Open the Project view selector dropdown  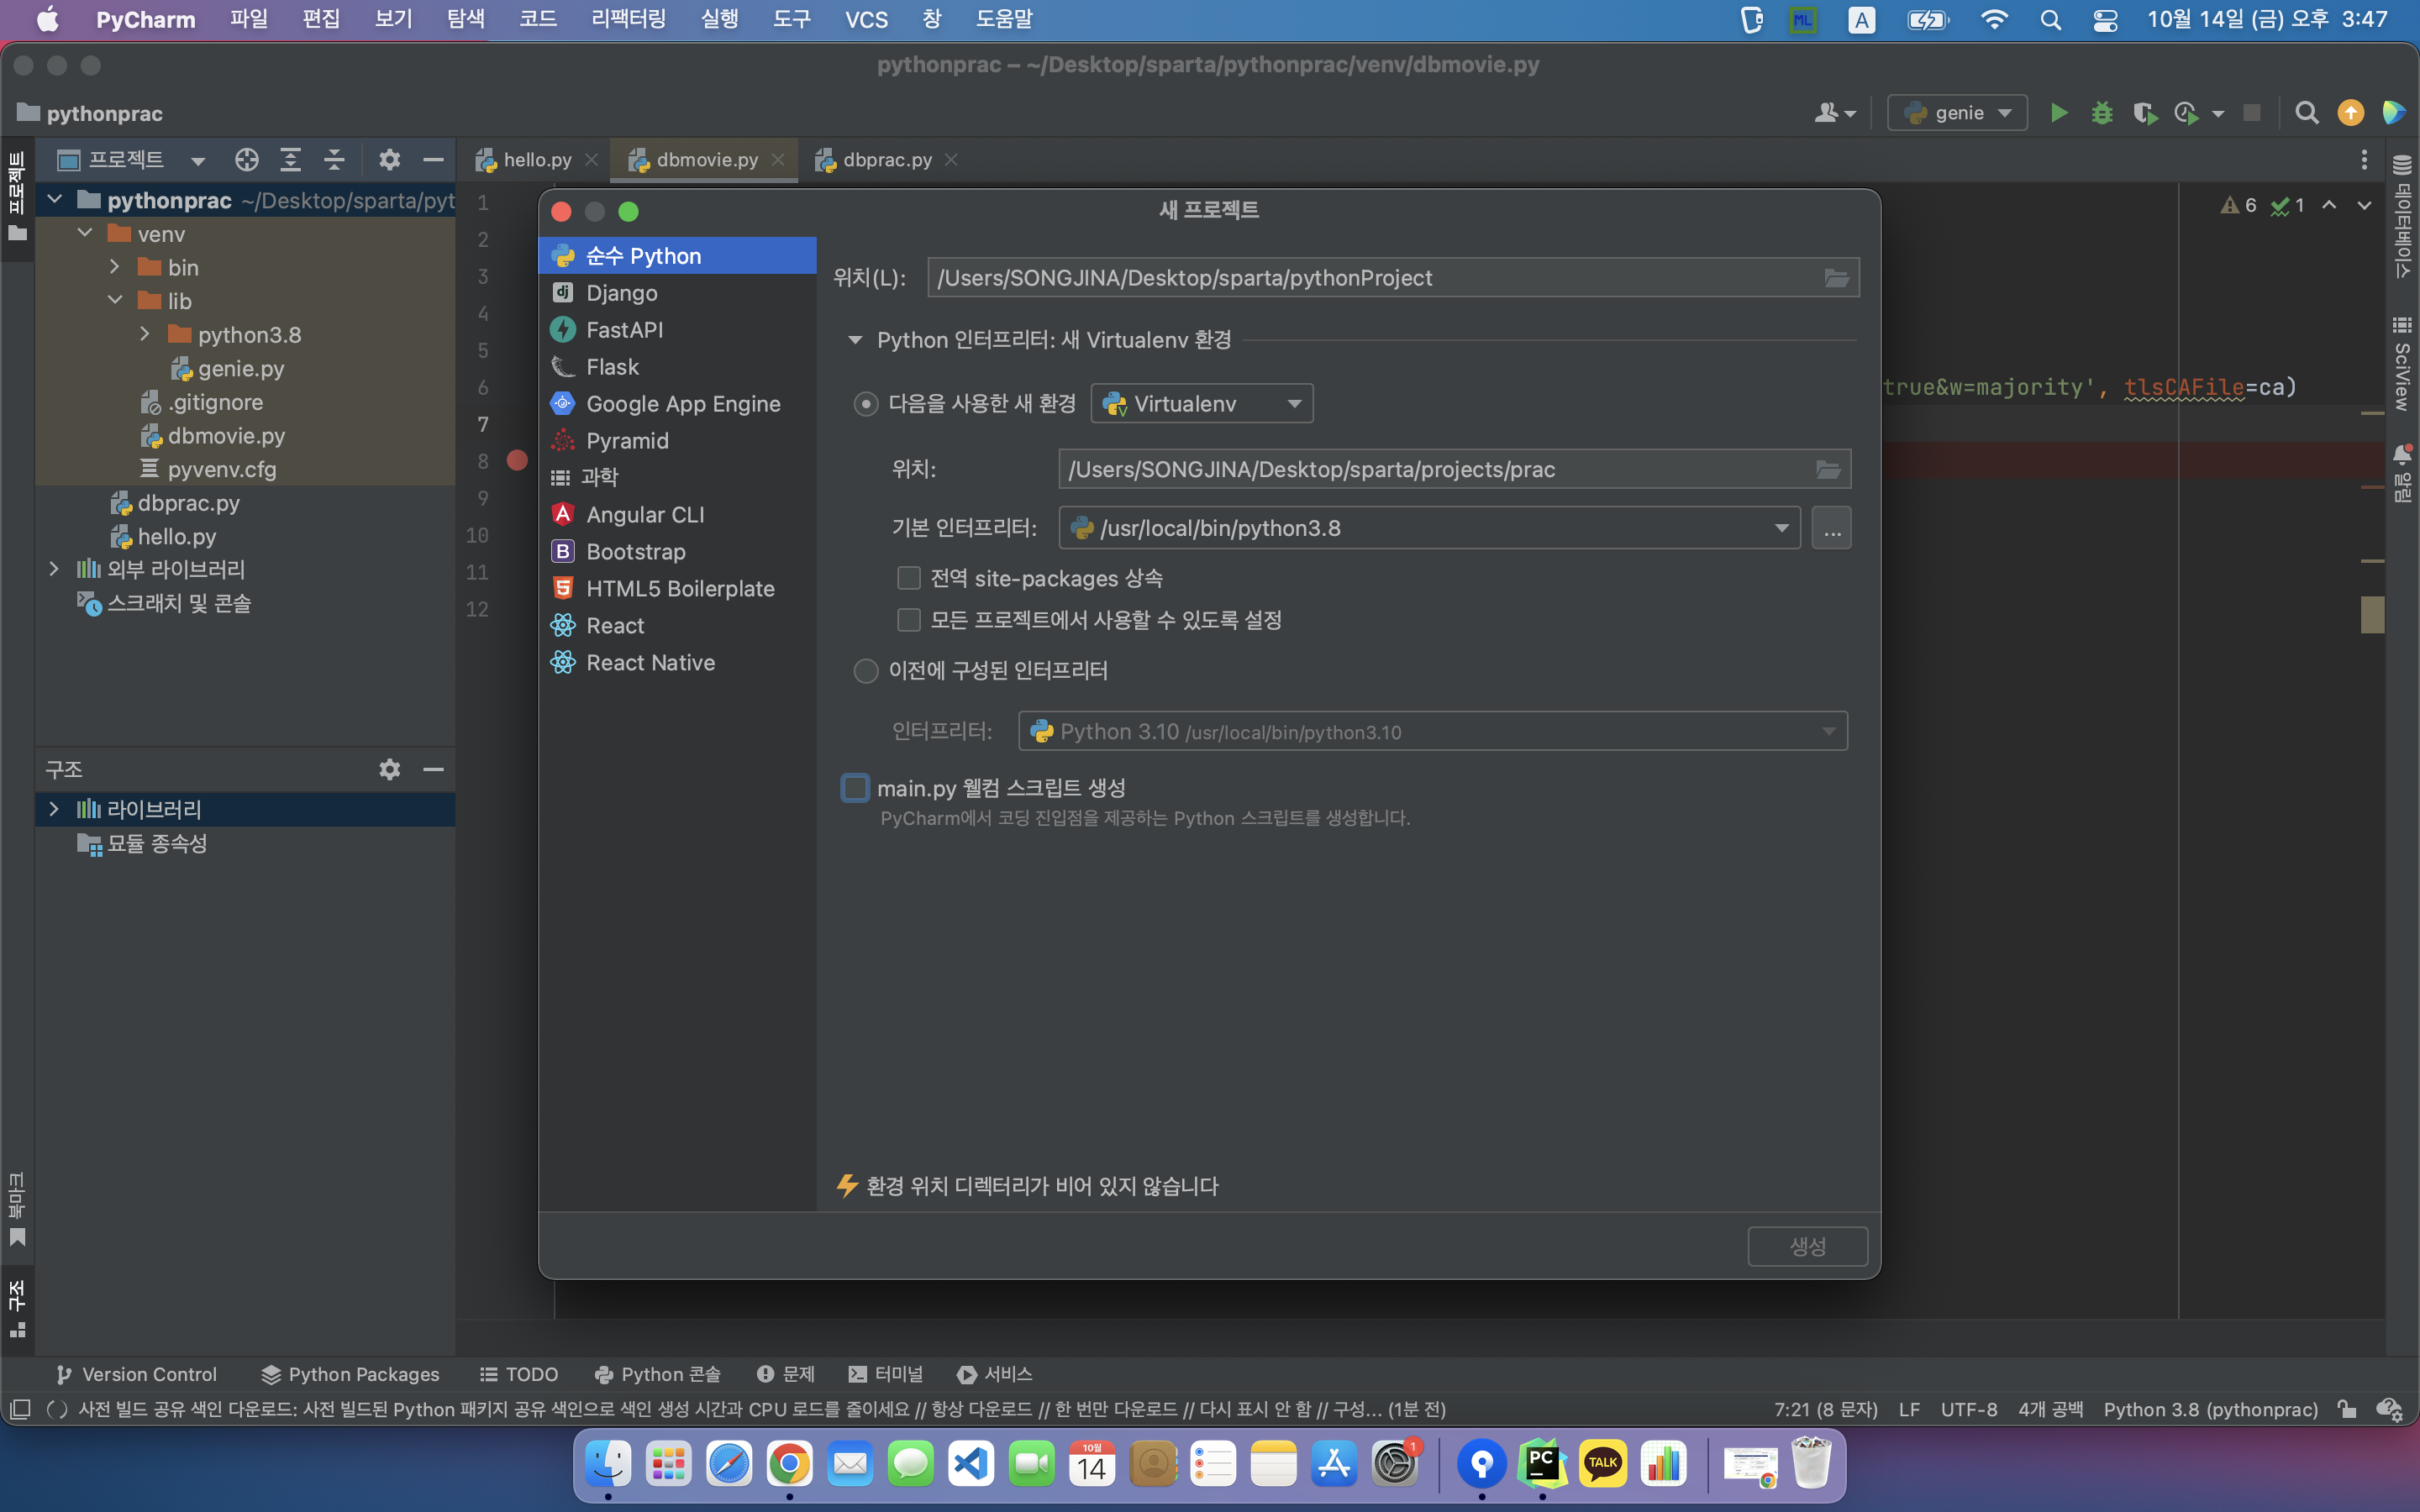click(x=198, y=160)
